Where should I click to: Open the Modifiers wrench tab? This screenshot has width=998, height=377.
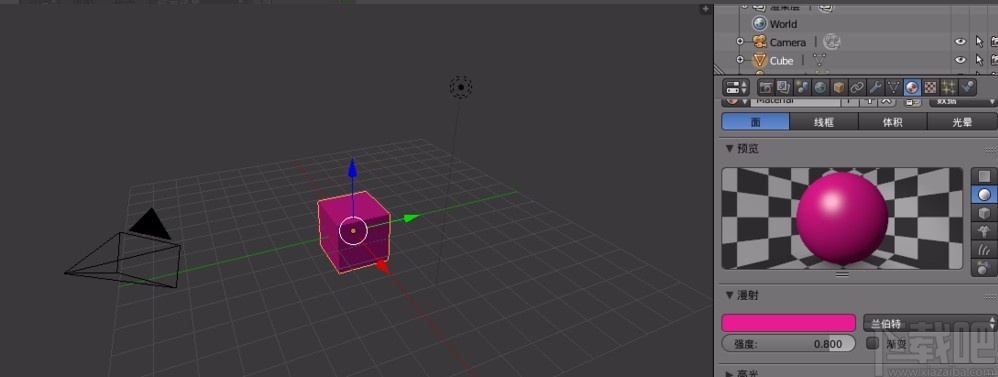876,87
